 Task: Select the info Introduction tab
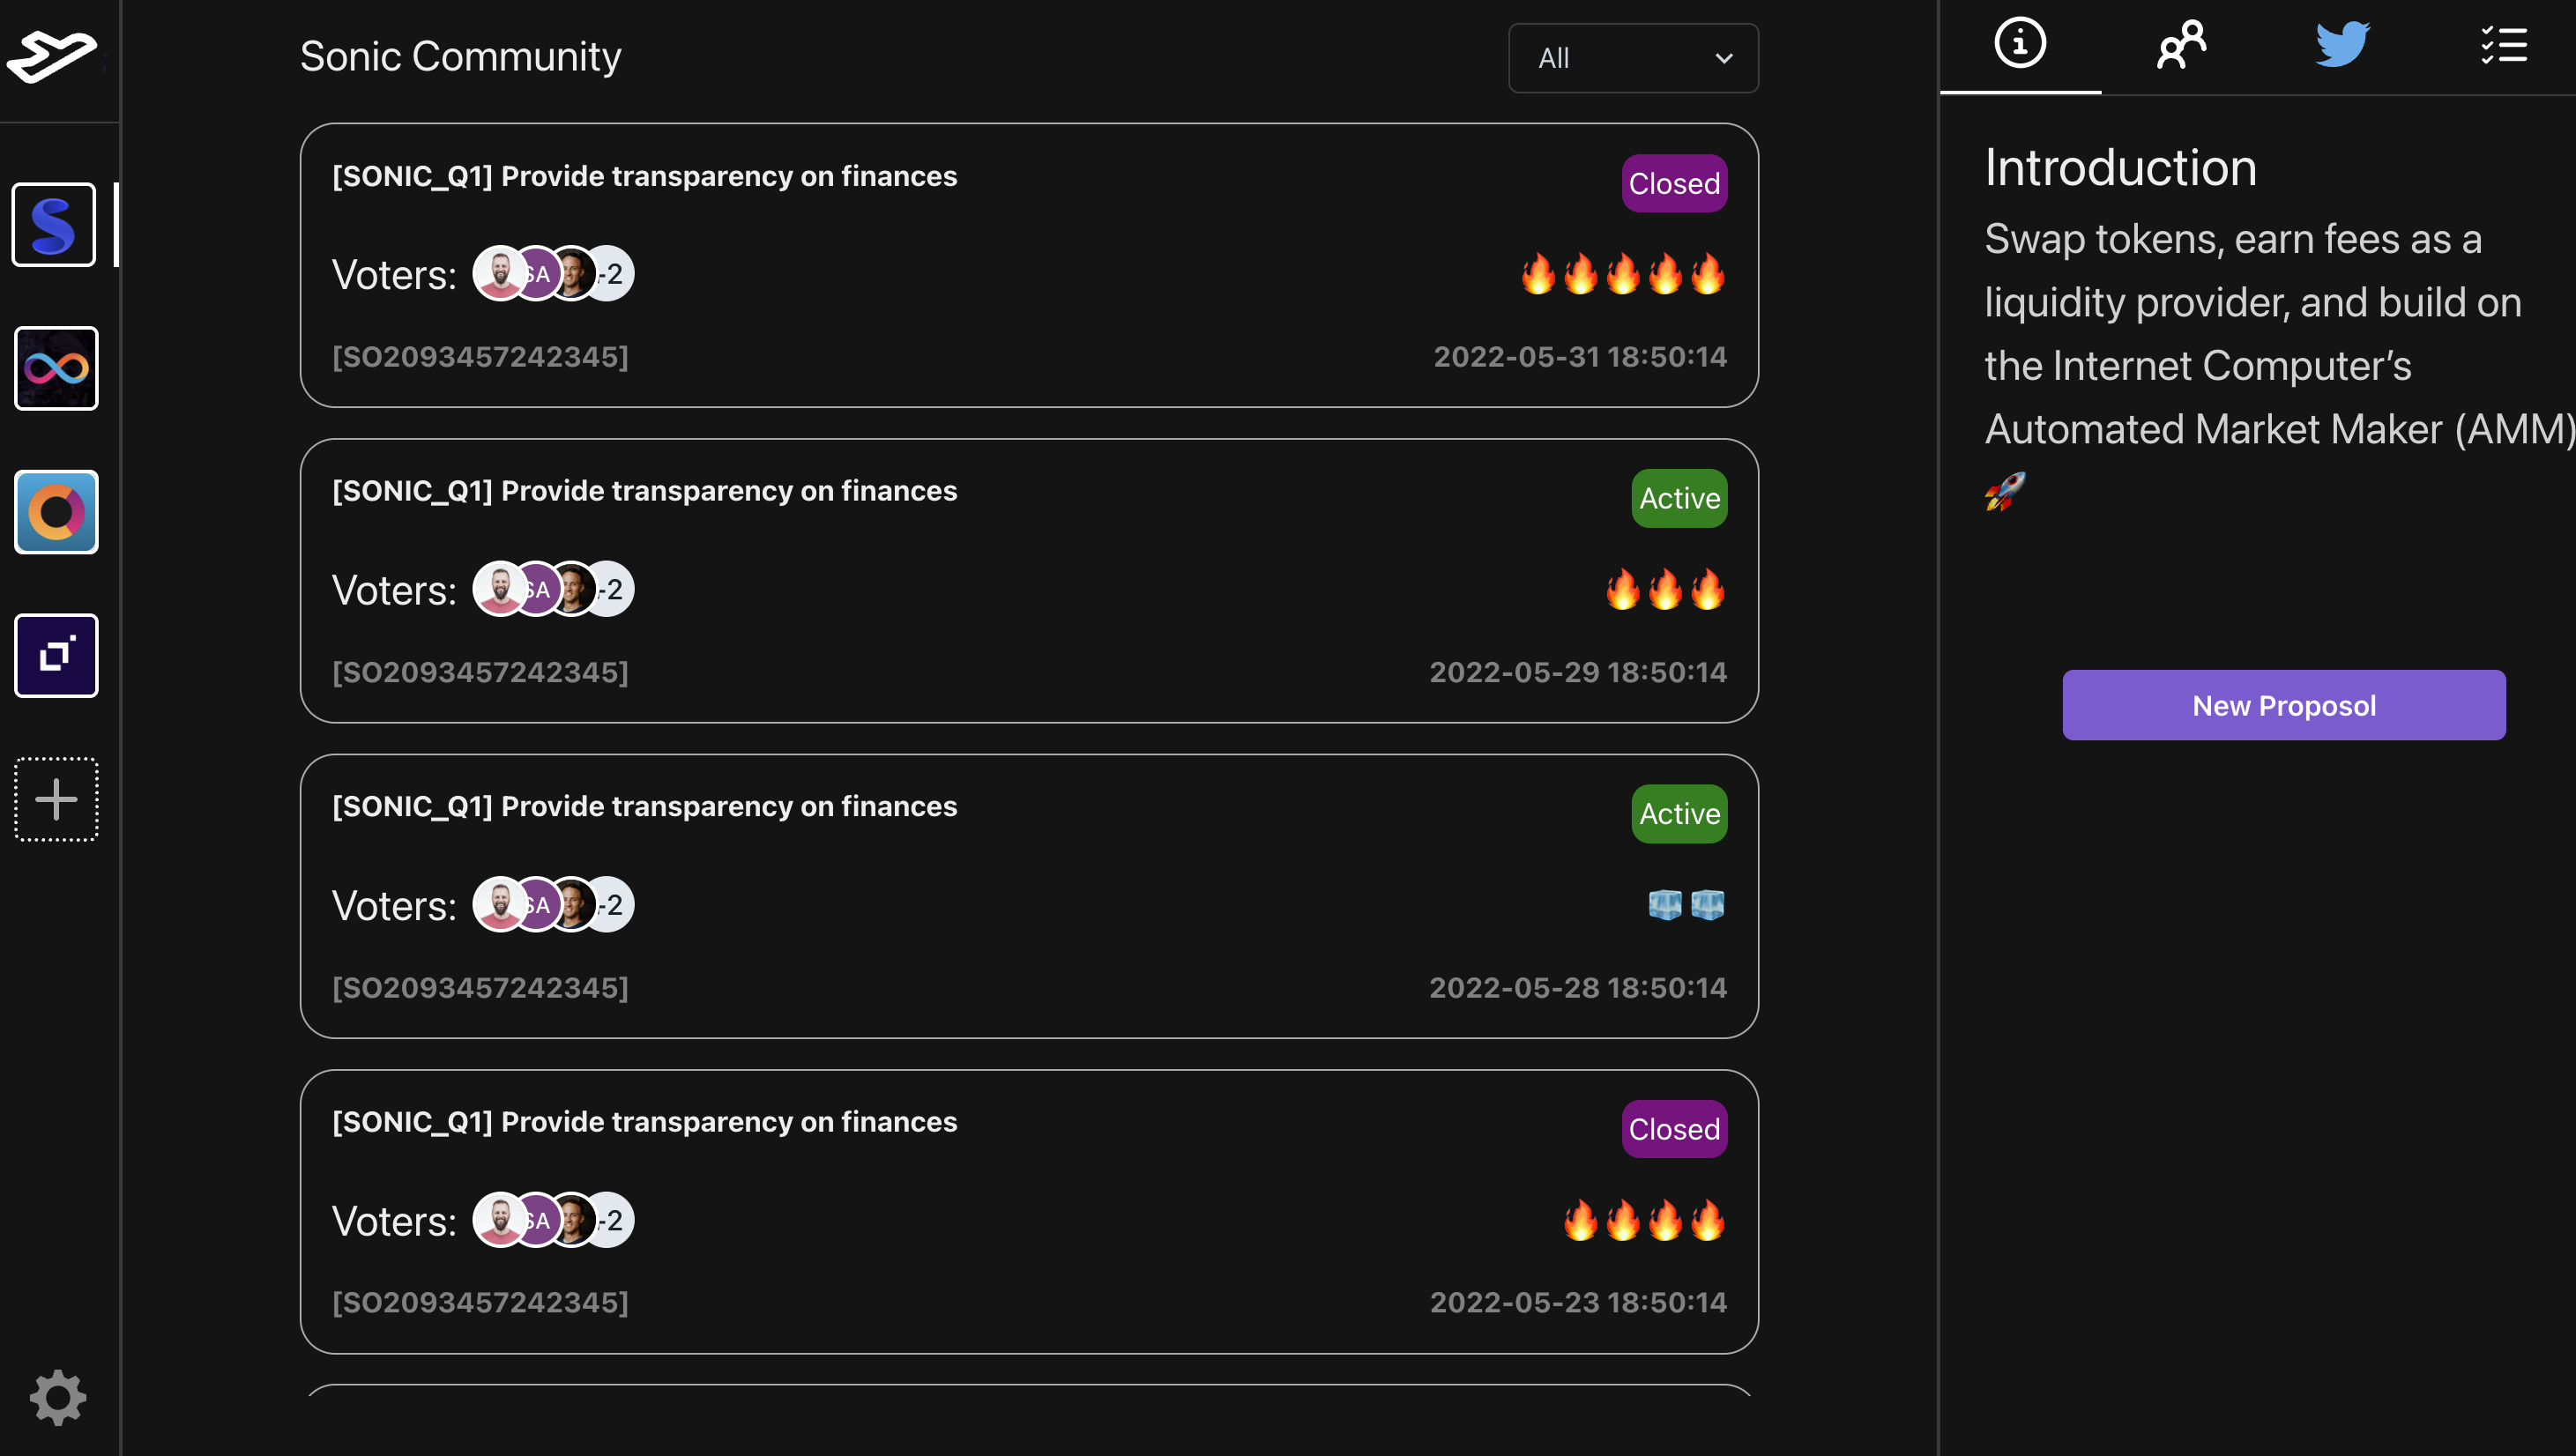tap(2020, 44)
